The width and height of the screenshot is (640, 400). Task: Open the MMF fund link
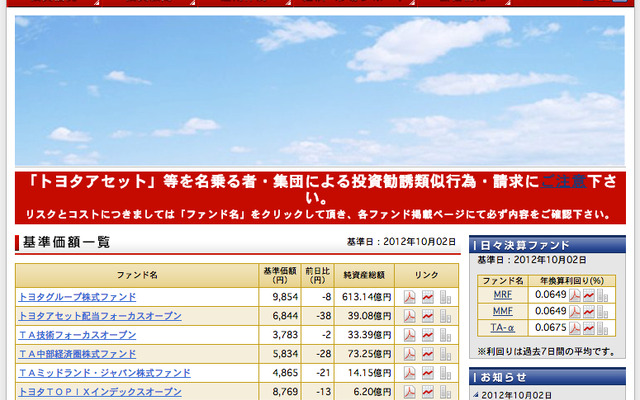click(x=502, y=311)
